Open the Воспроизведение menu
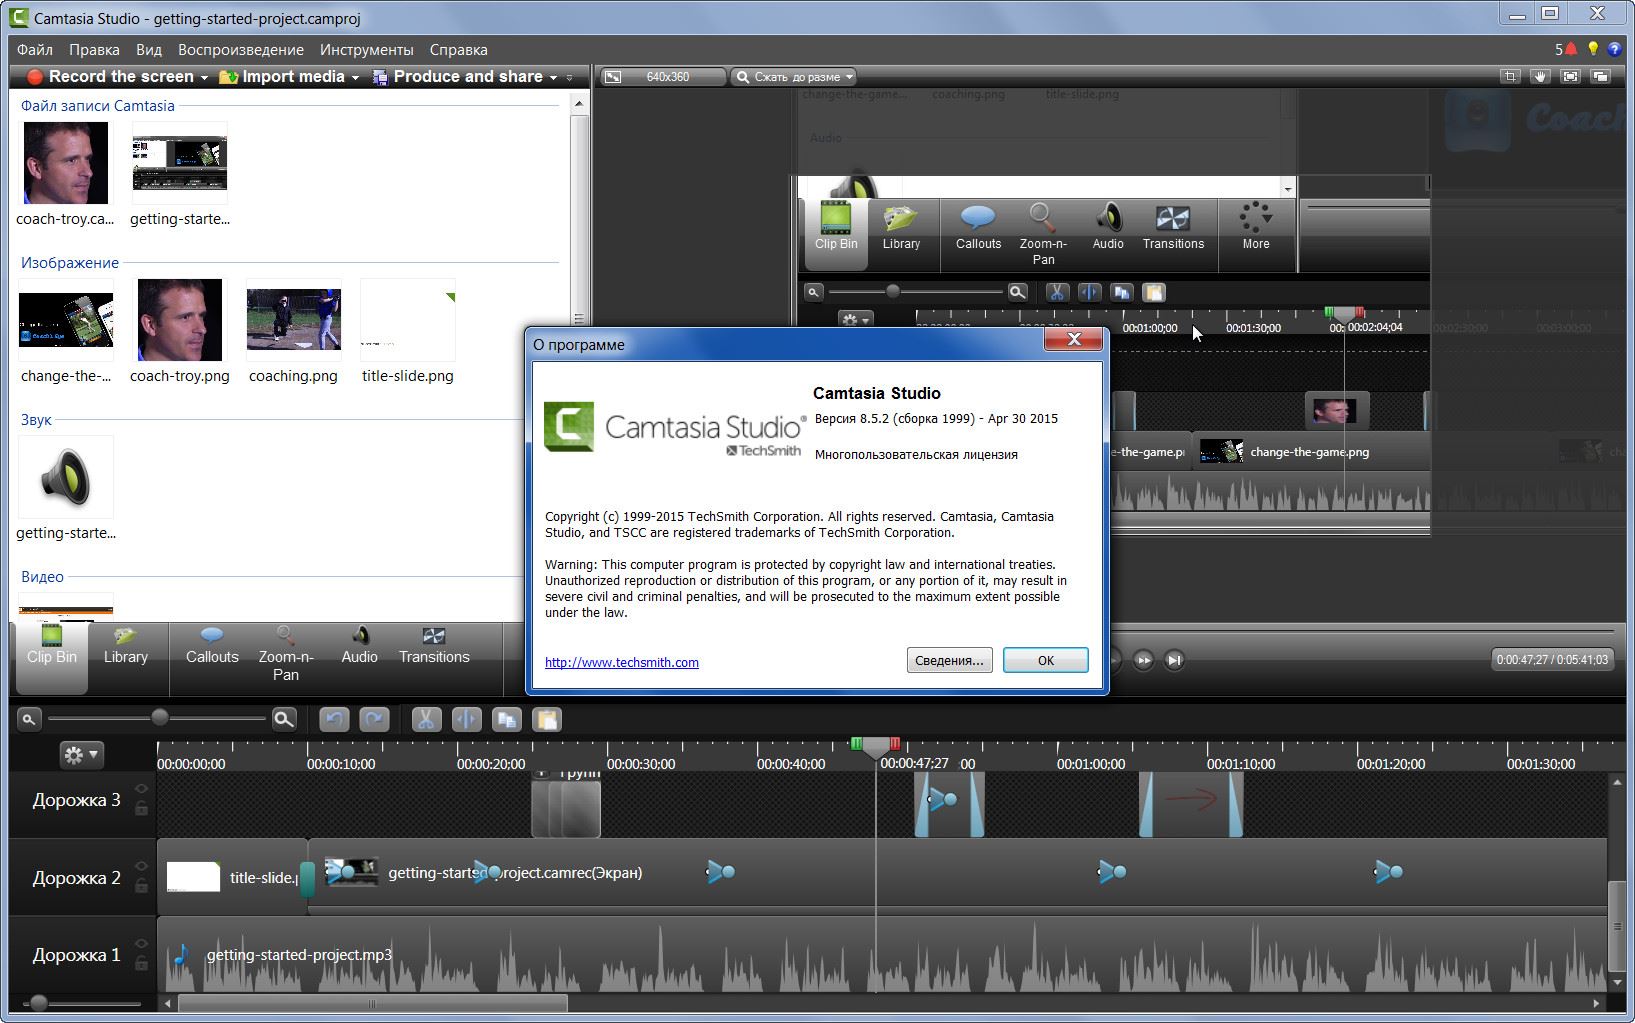 241,49
